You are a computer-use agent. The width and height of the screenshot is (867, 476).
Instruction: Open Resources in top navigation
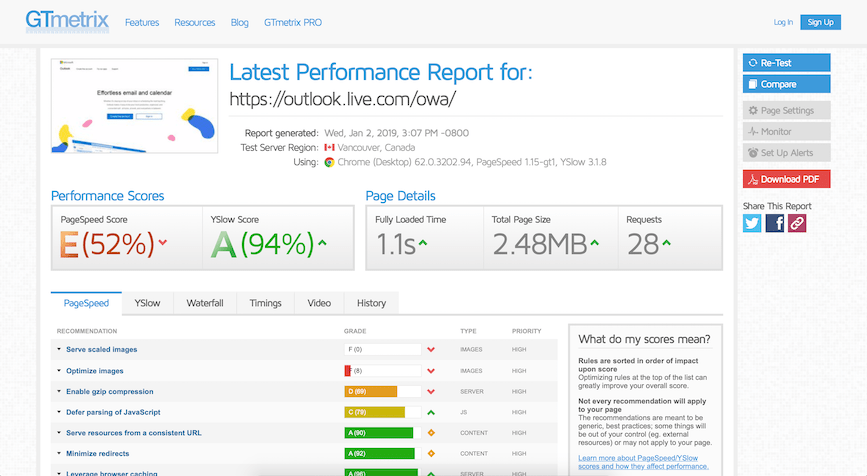coord(195,23)
